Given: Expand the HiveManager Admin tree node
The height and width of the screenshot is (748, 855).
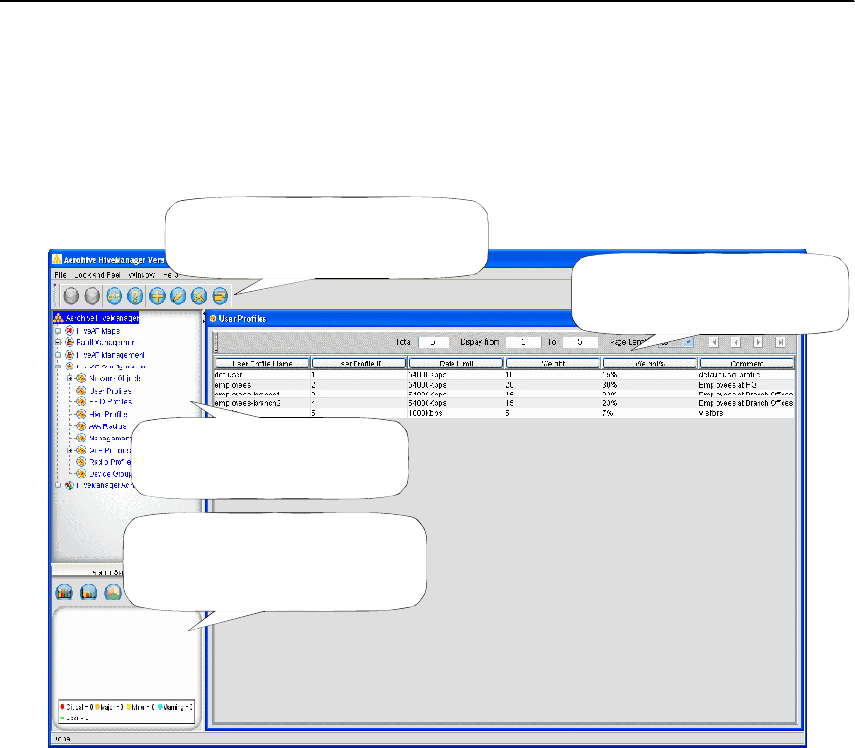Looking at the screenshot, I should click(58, 485).
